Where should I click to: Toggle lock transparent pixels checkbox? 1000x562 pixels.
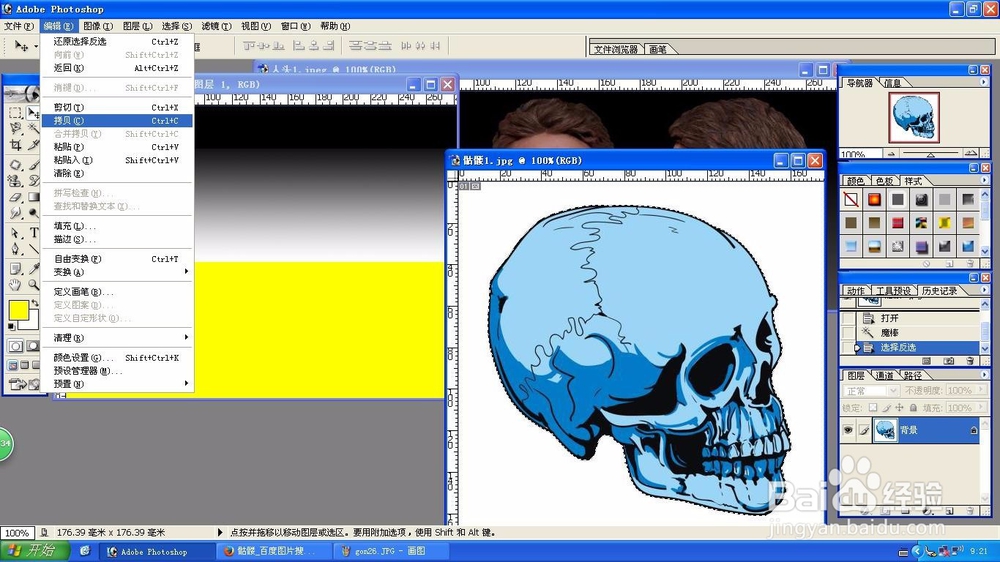[x=873, y=408]
